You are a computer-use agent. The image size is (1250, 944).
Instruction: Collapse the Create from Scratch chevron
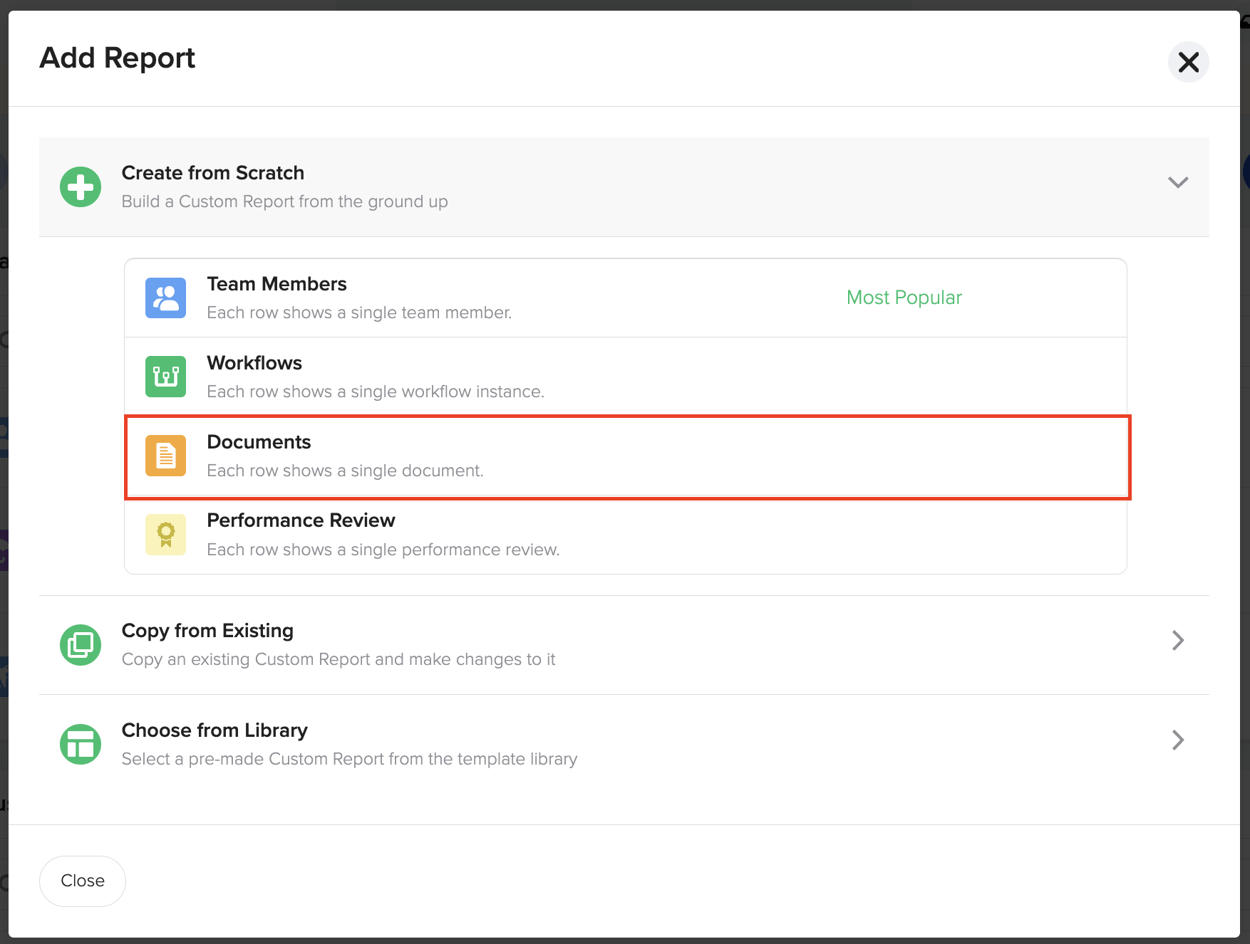[1178, 183]
